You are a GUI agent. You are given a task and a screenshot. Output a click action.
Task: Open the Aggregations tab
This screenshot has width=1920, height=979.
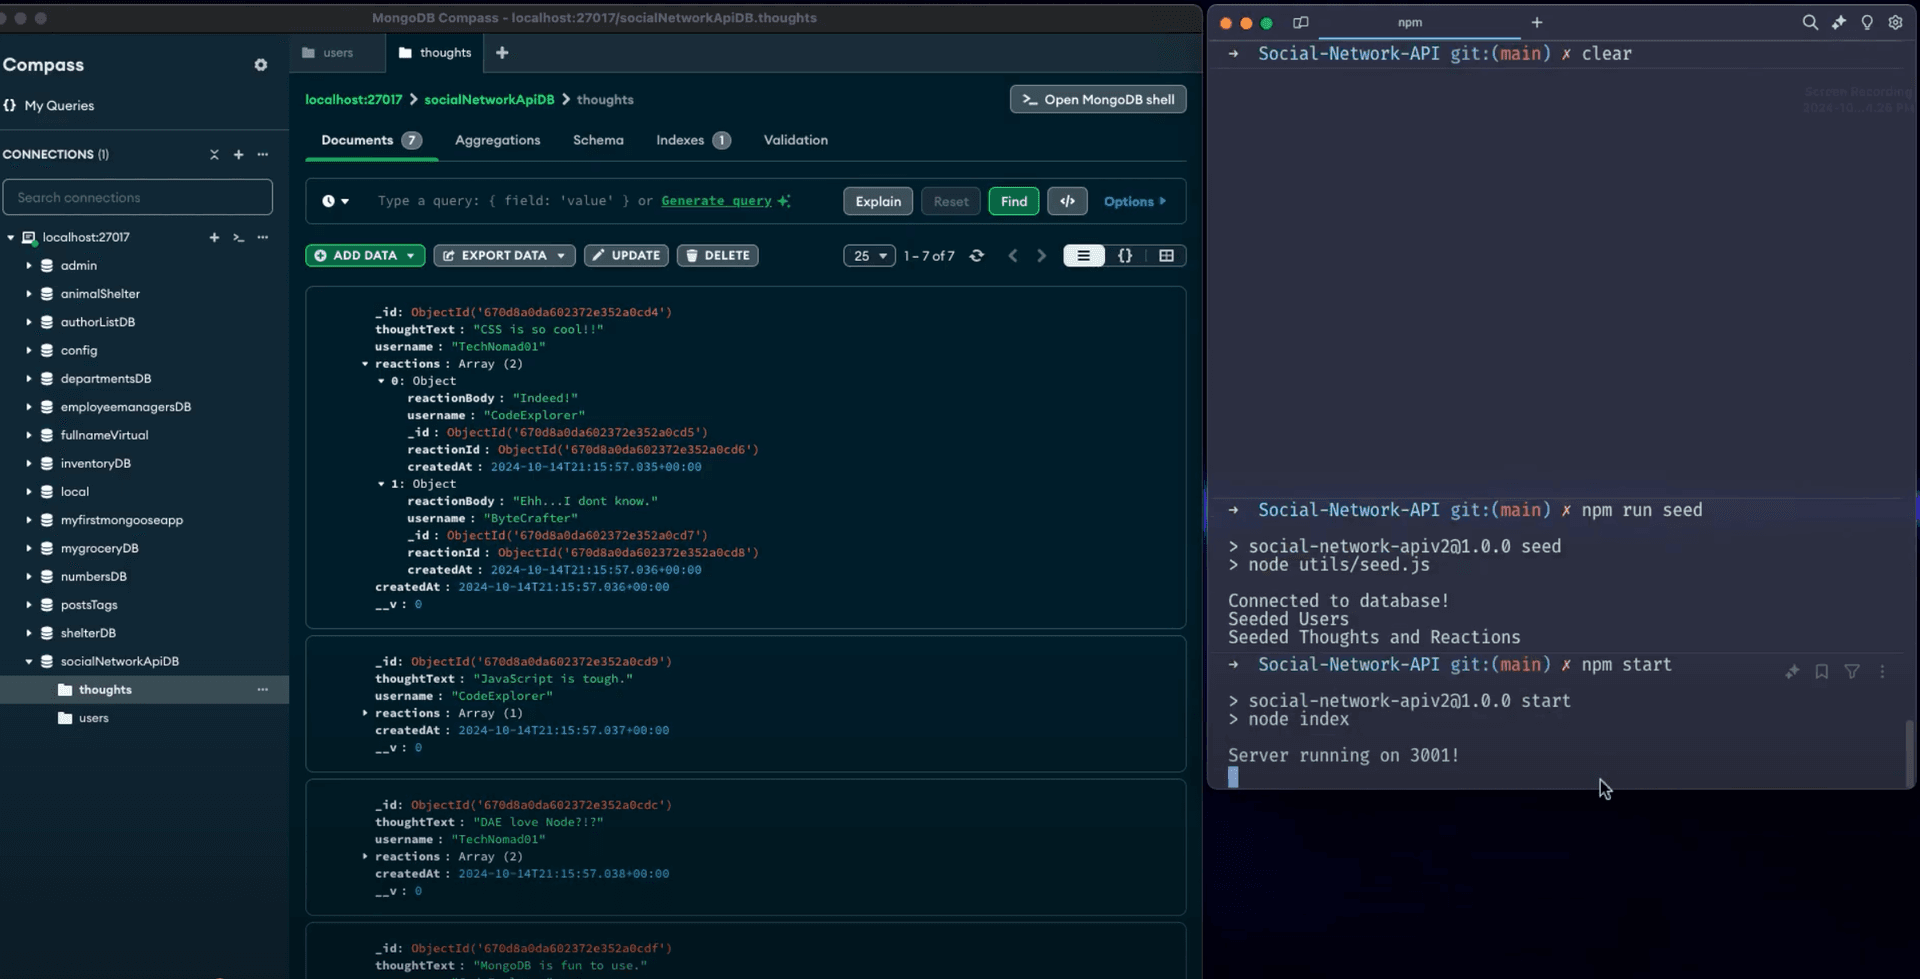(497, 140)
